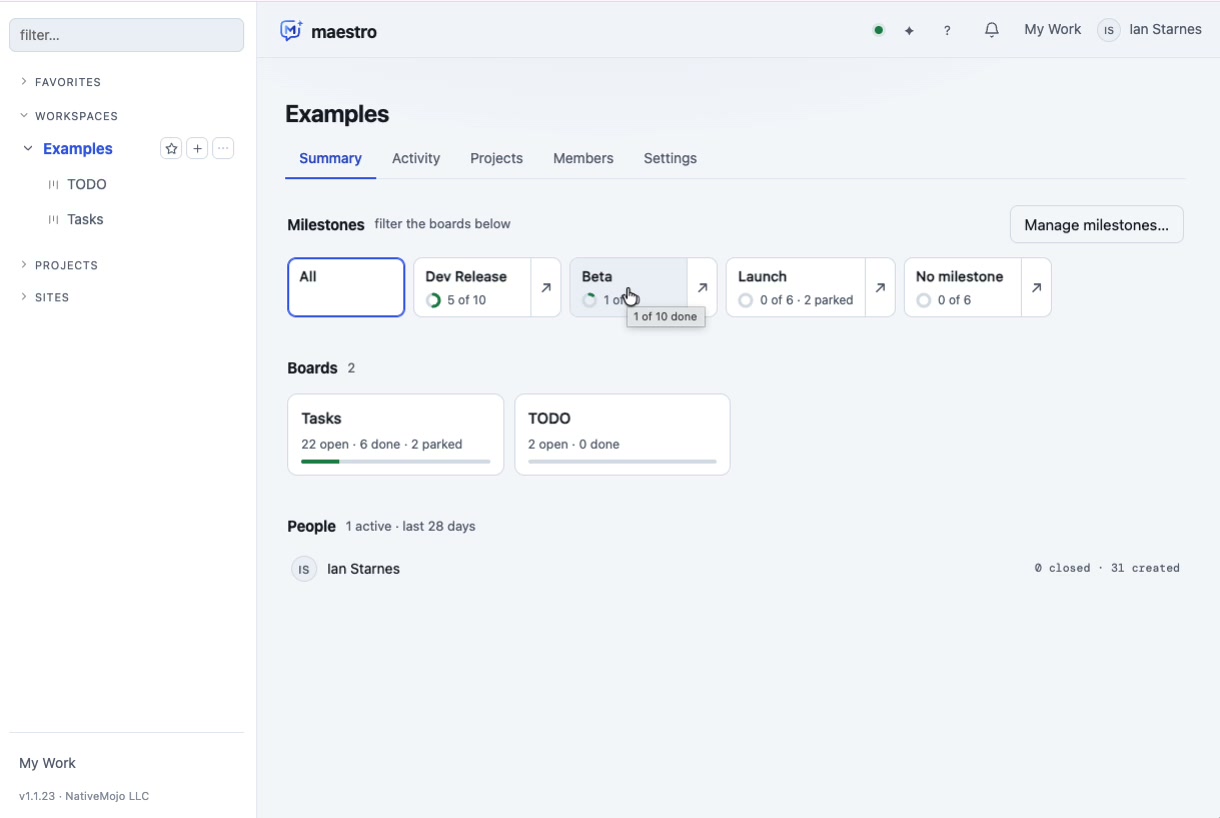Open Launch milestone arrow link
Screen dimensions: 1220x818
click(880, 288)
